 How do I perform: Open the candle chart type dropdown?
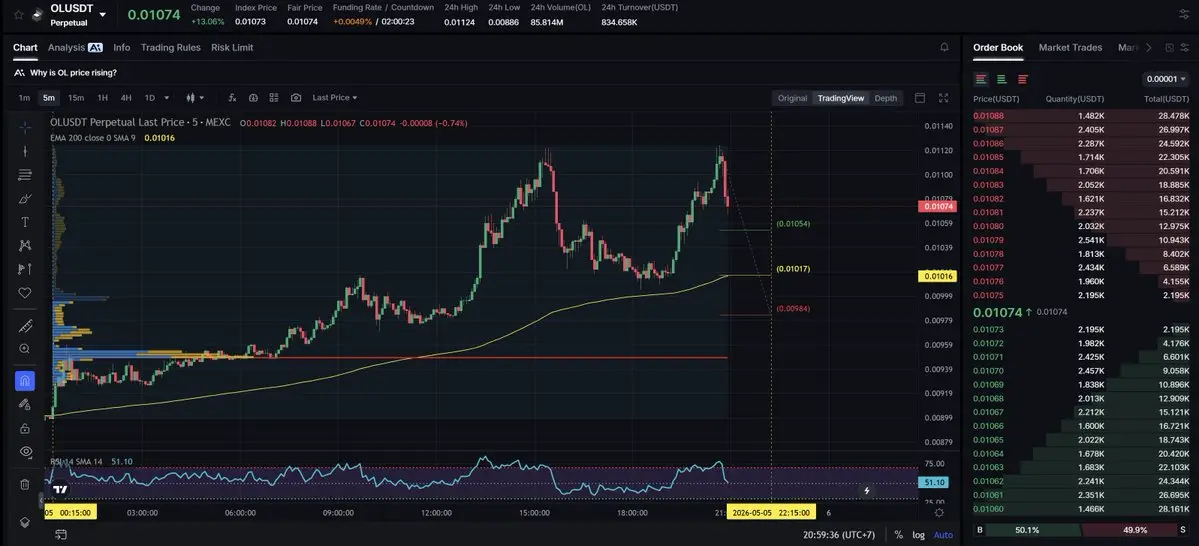(x=196, y=98)
